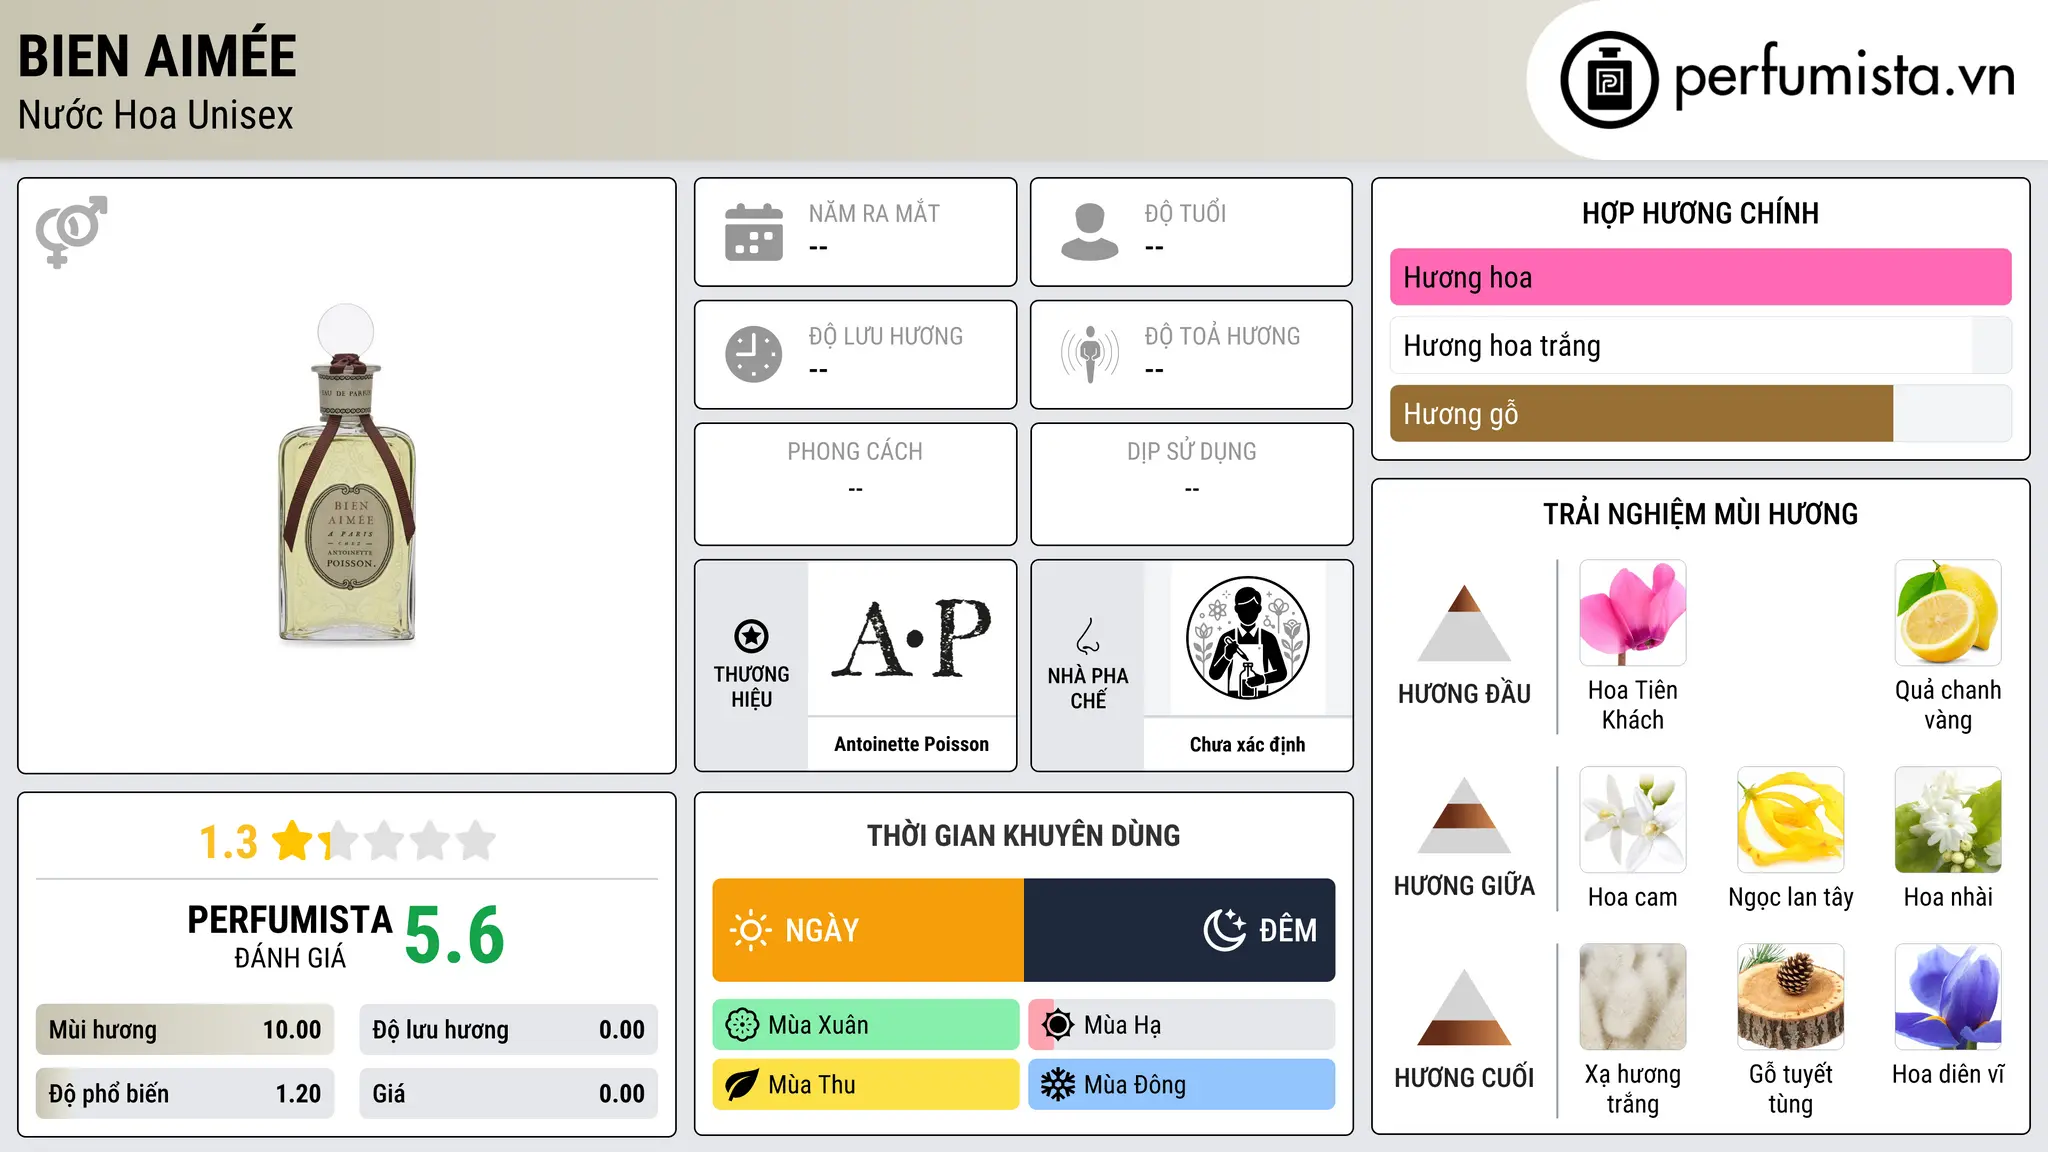Click the Giá 0.00 score box
The width and height of the screenshot is (2048, 1152).
[508, 1094]
